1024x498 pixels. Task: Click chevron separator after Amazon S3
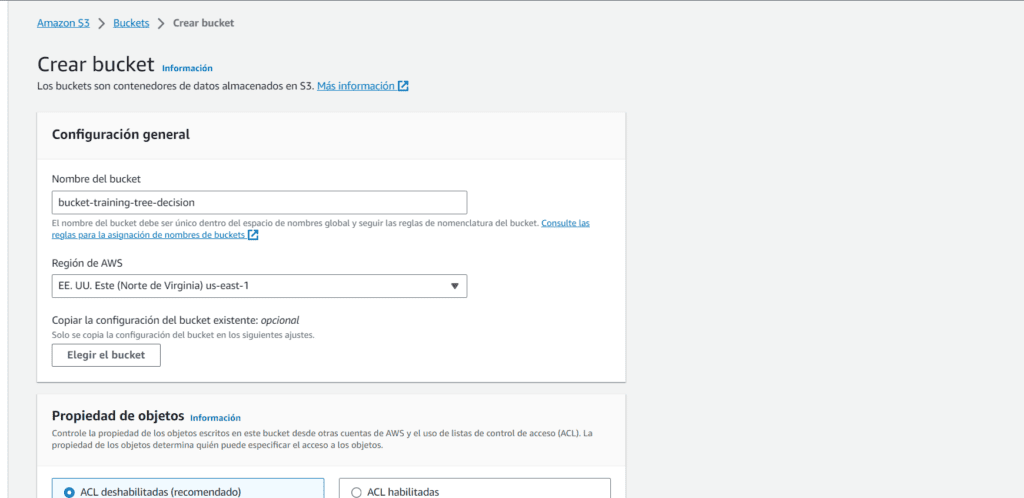click(x=101, y=22)
